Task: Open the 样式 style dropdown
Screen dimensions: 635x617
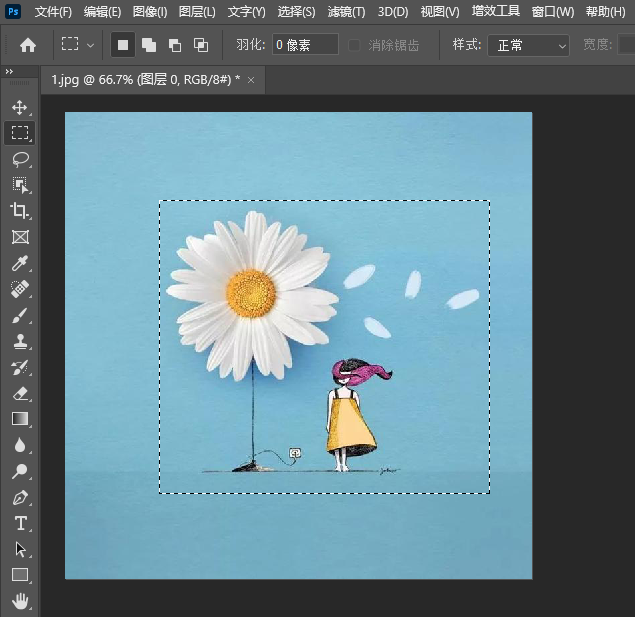Action: pyautogui.click(x=528, y=45)
